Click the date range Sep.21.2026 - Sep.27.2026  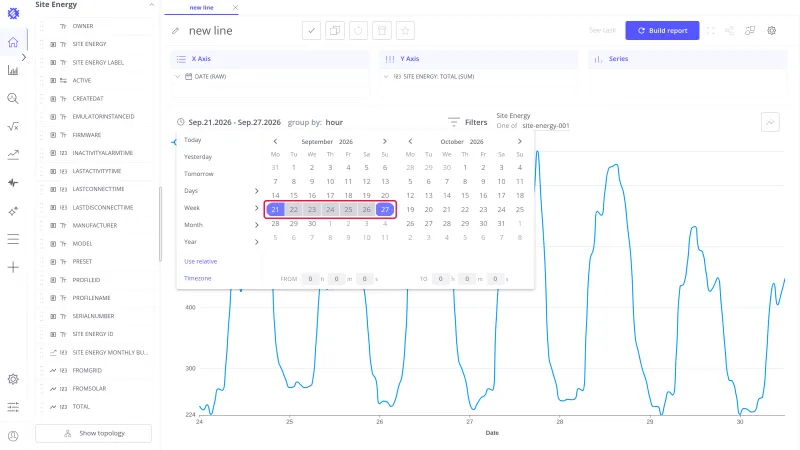tap(234, 122)
